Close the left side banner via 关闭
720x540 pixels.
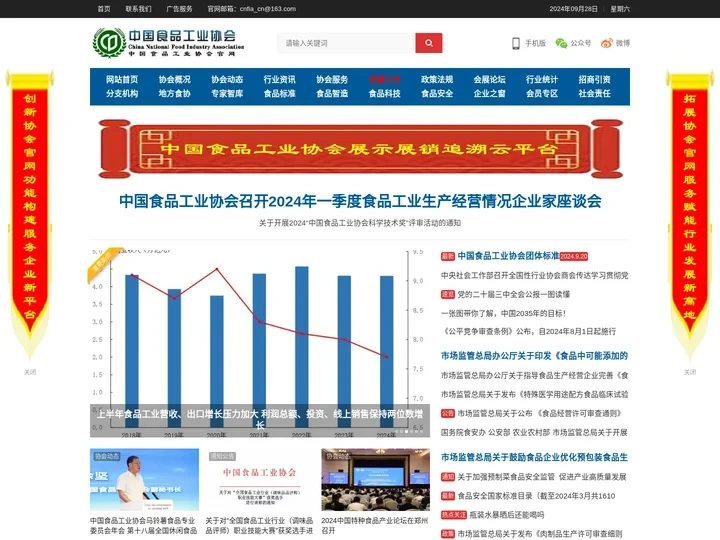point(30,372)
